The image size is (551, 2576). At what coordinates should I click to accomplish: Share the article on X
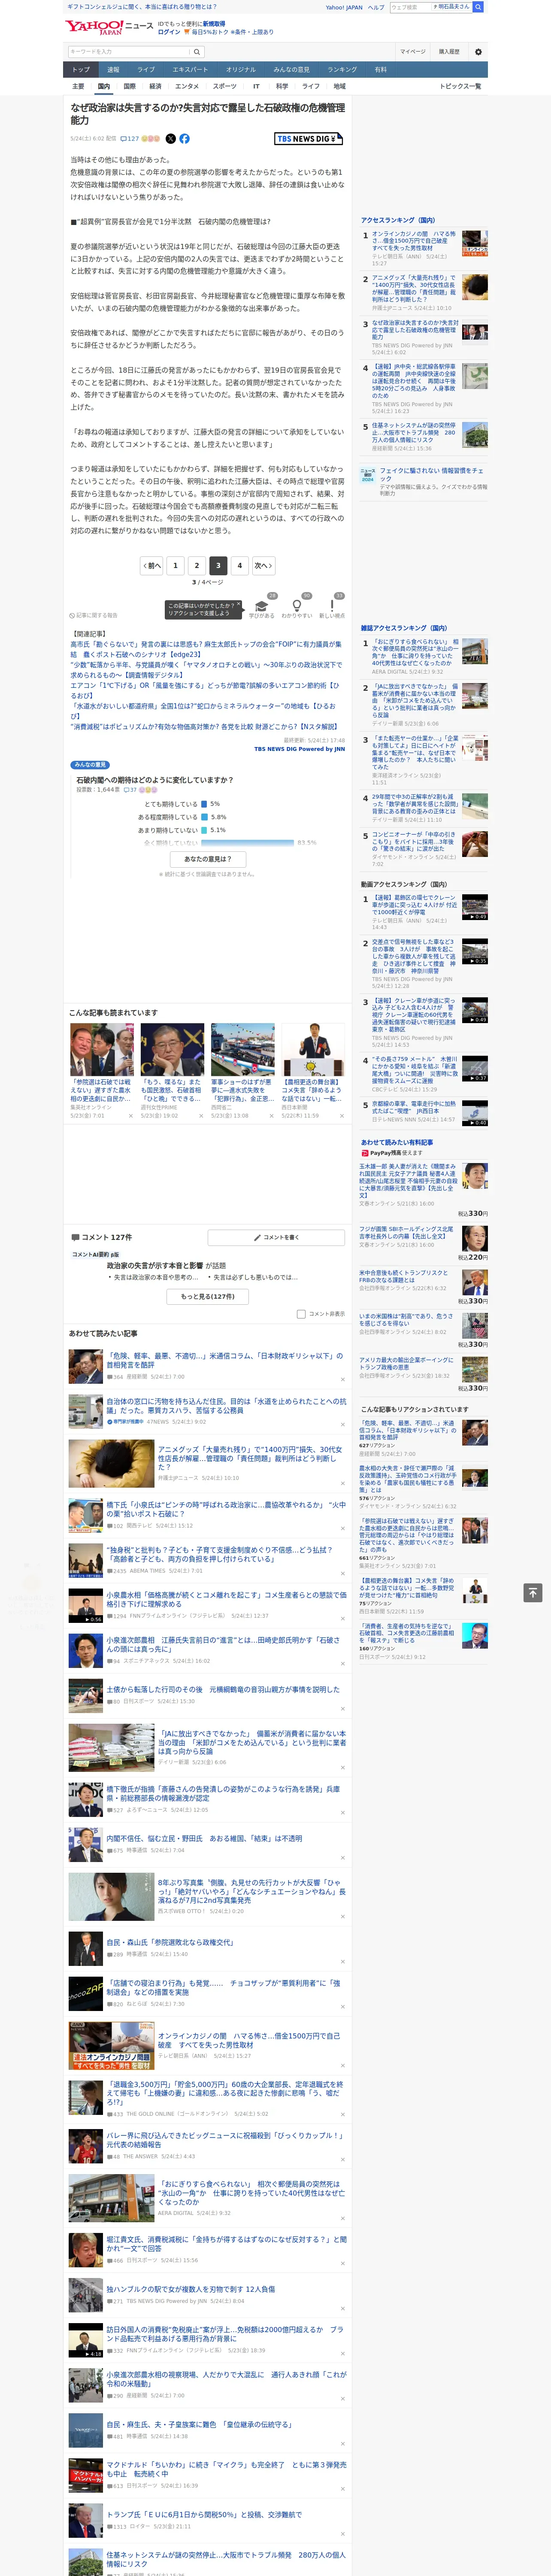(170, 139)
